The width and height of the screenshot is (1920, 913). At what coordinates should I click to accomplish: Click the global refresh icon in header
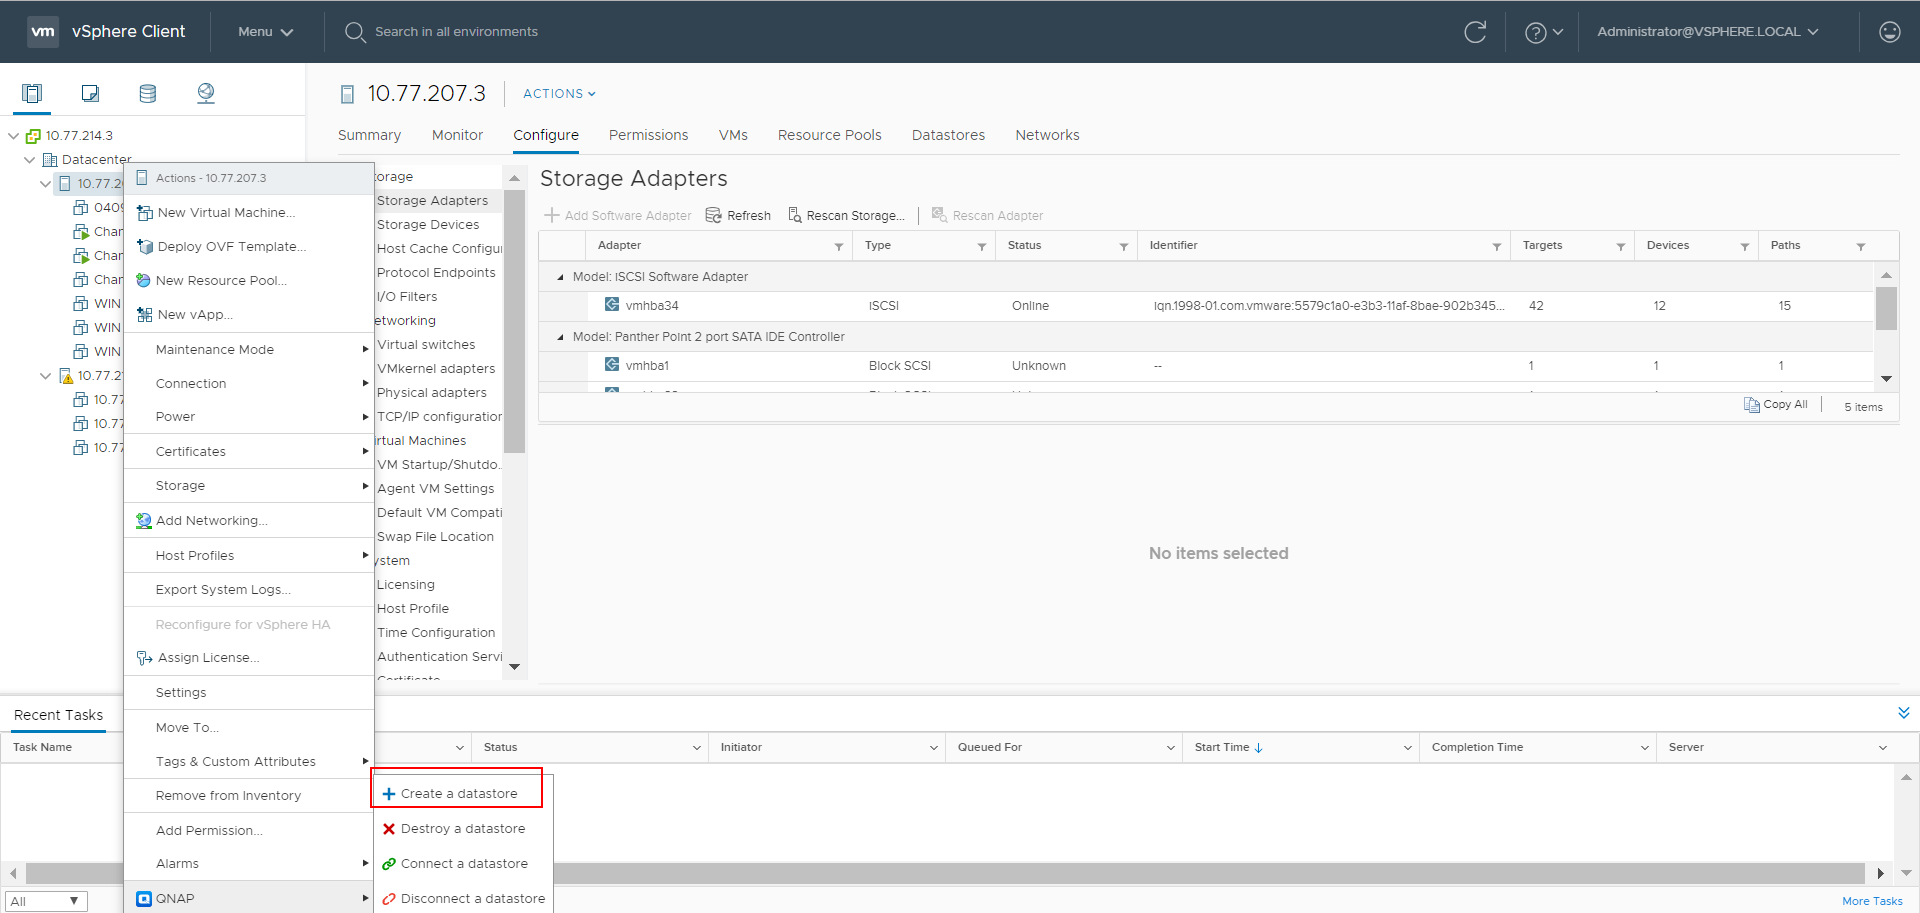click(1475, 32)
